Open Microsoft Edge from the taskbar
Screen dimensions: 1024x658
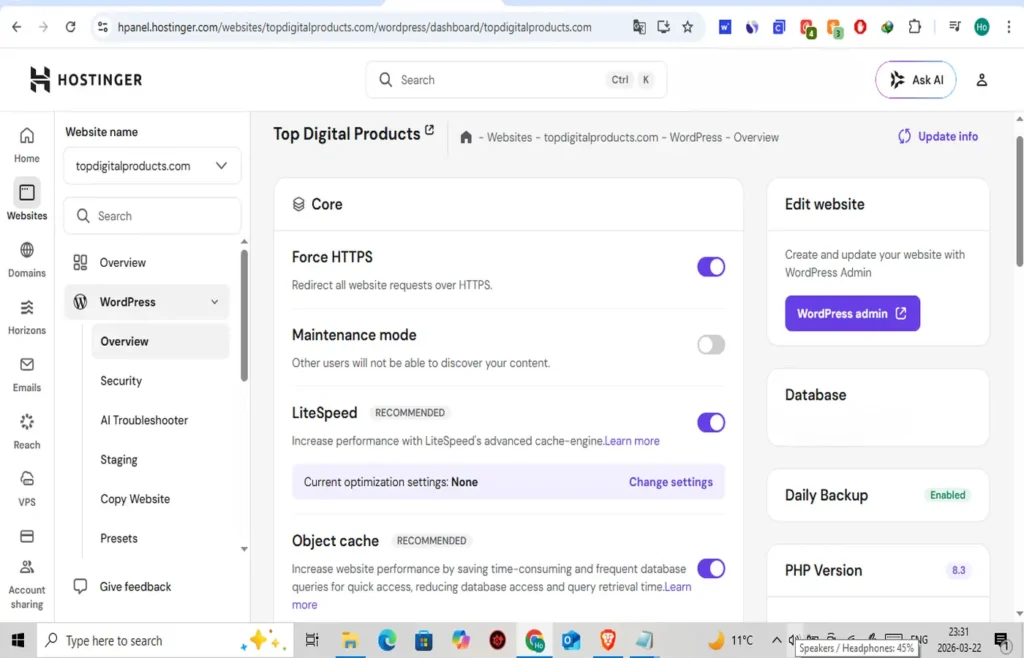point(387,640)
